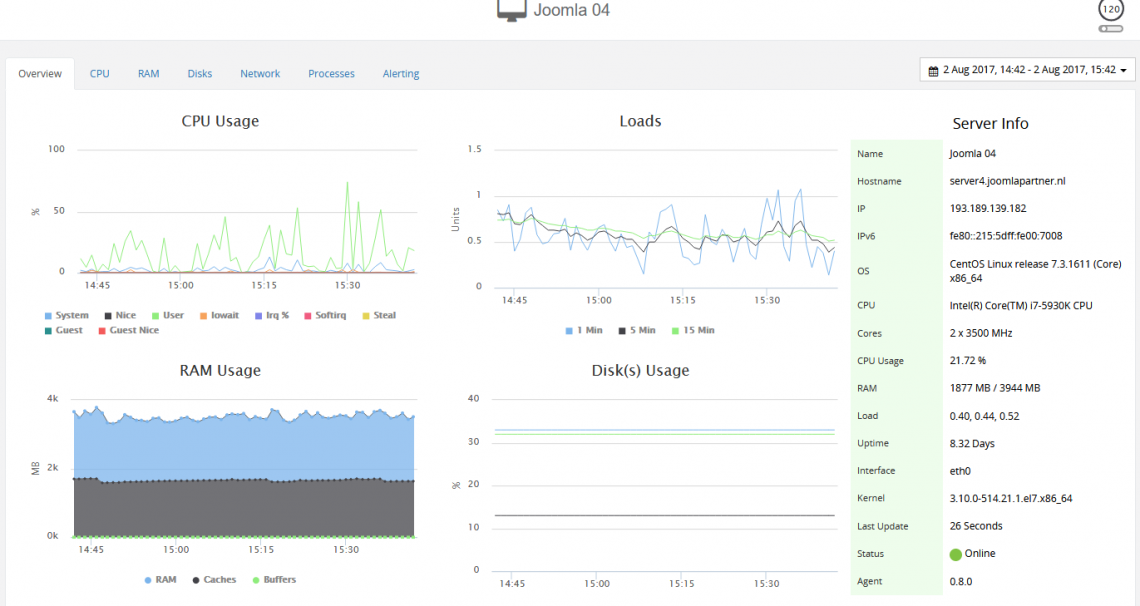Toggle the Guest Nice series in CPU legend
1140x606 pixels.
pyautogui.click(x=129, y=330)
